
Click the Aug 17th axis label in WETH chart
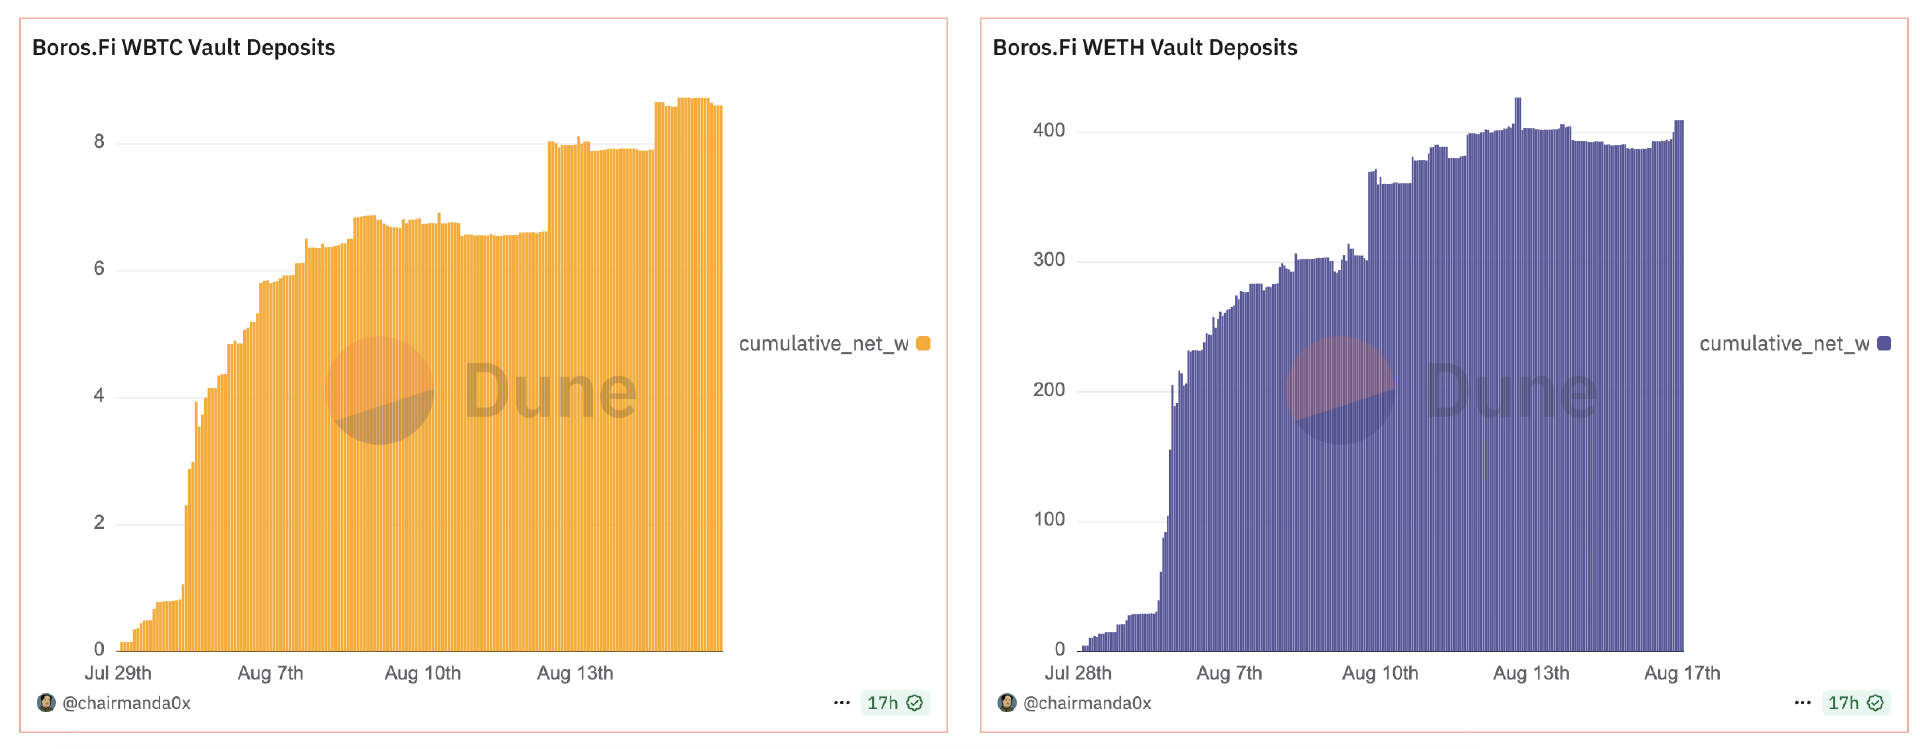[x=1682, y=673]
